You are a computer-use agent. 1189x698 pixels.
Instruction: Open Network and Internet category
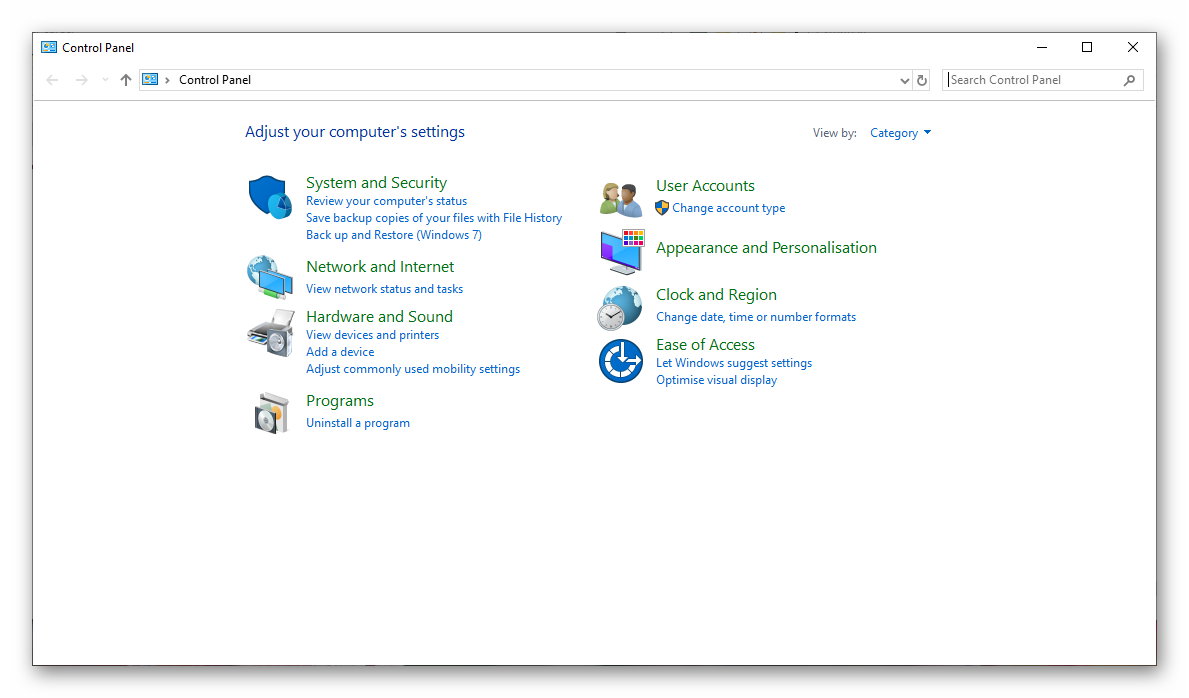[380, 267]
